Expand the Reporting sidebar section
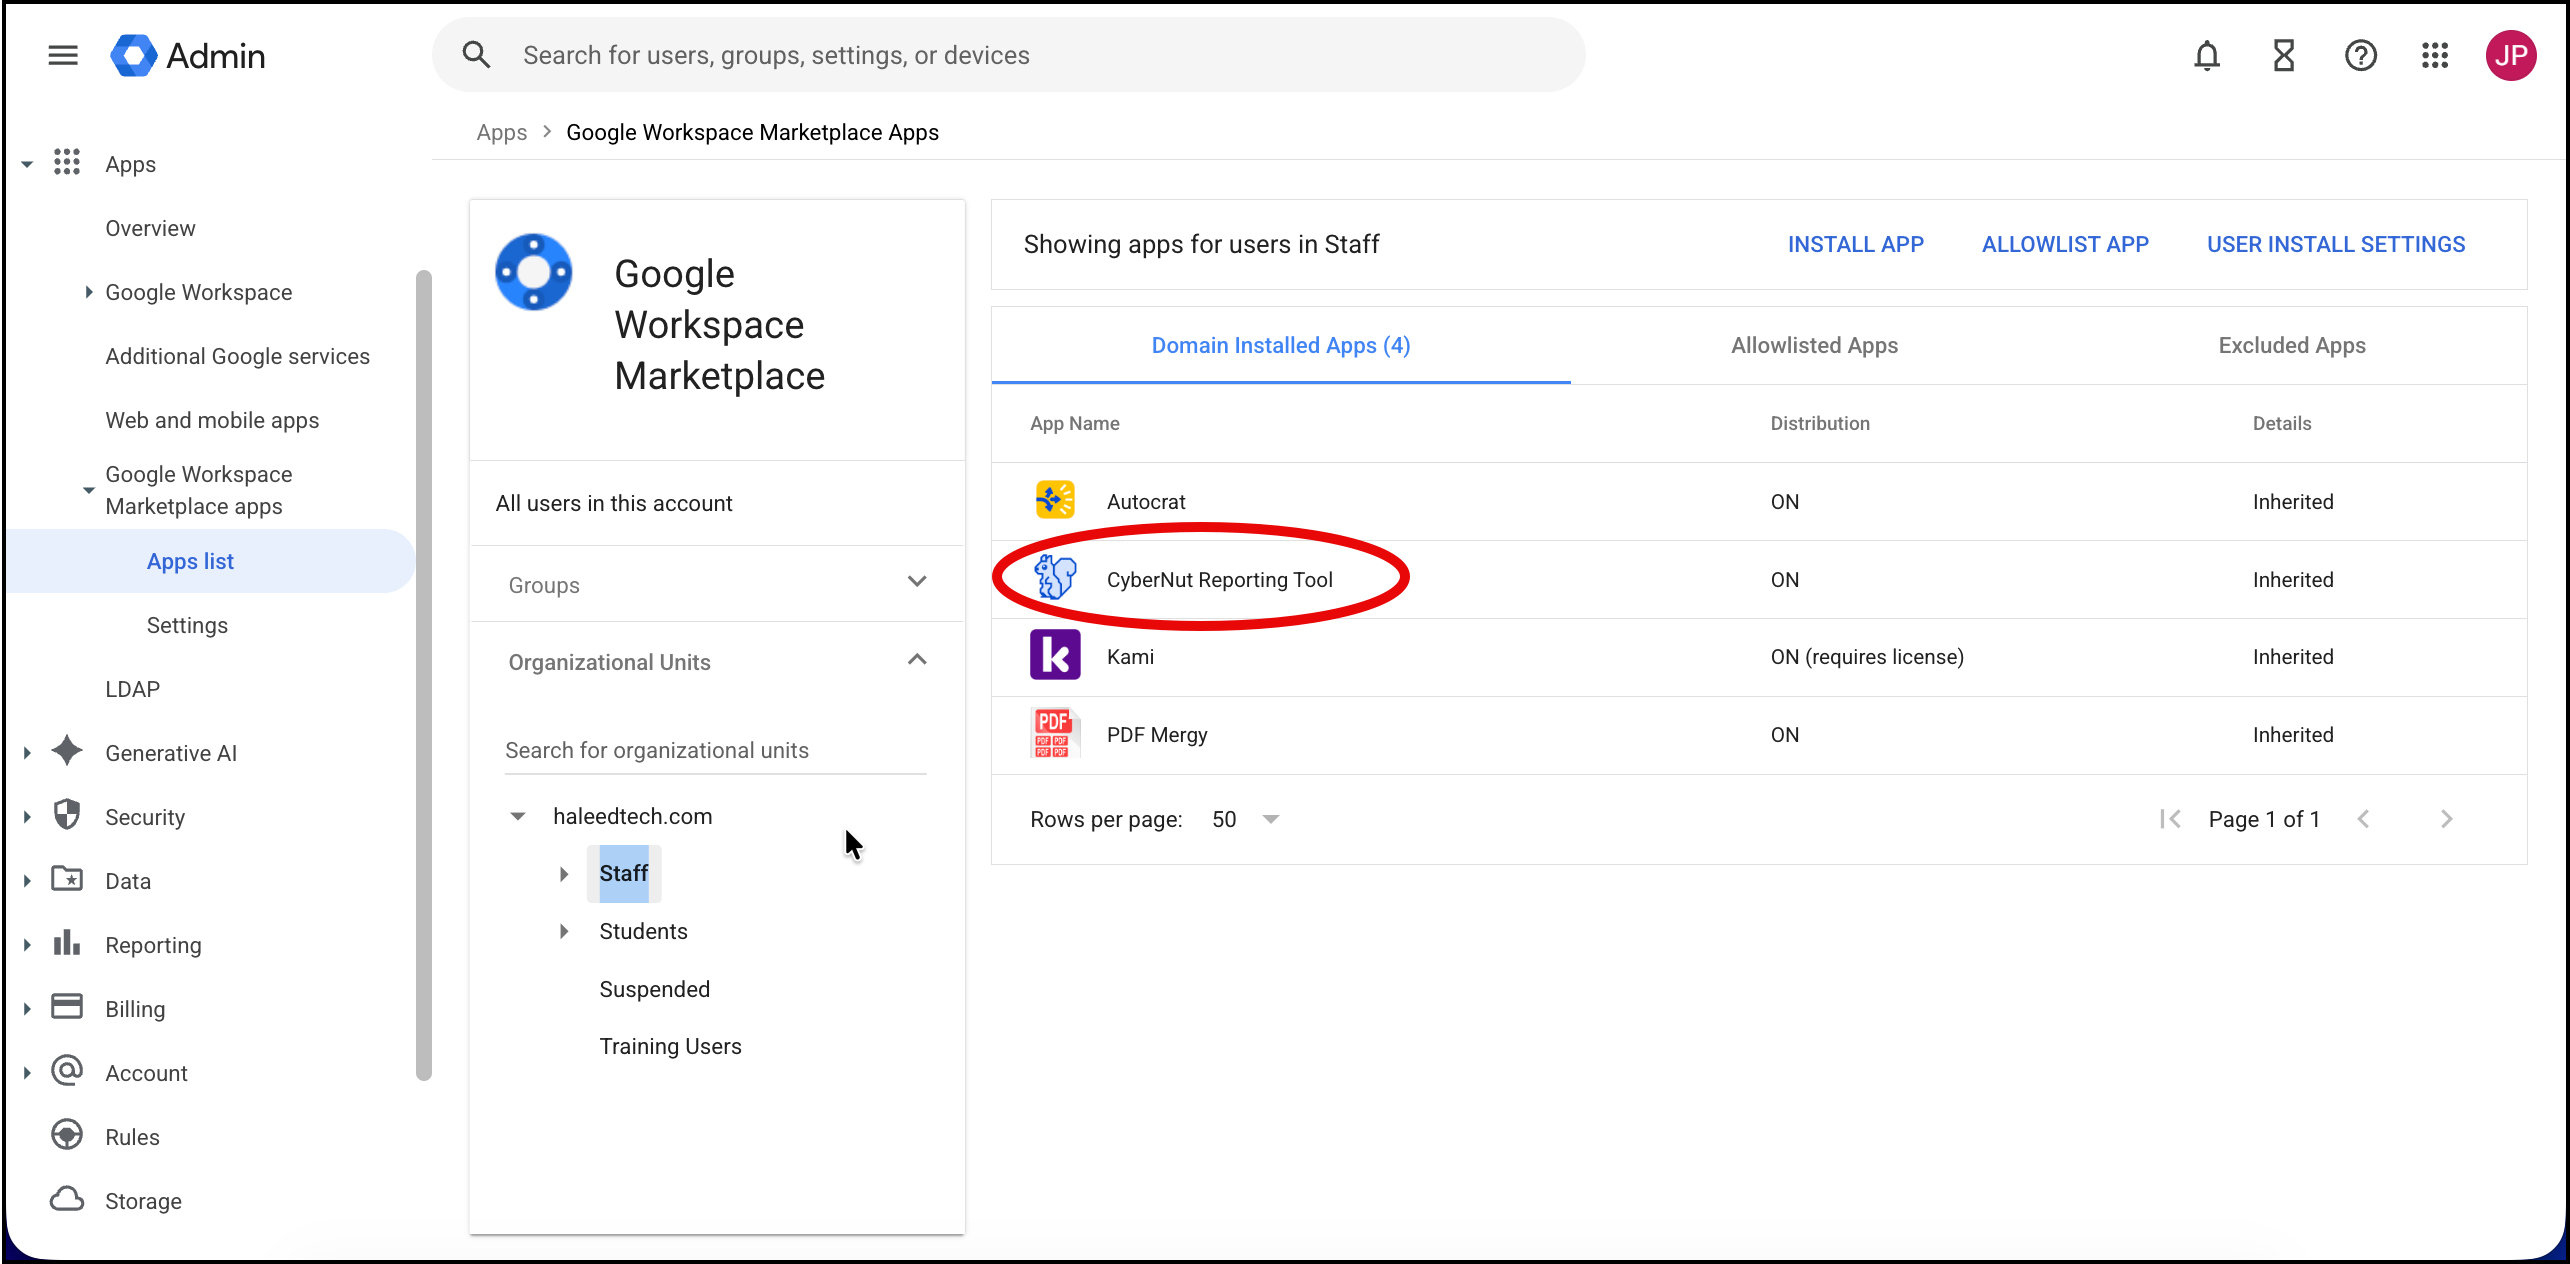The width and height of the screenshot is (2570, 1264). click(27, 945)
